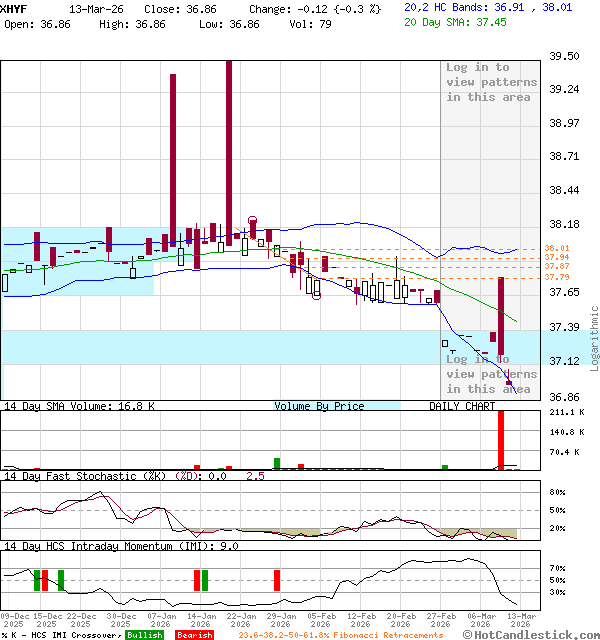This screenshot has height=640, width=600.
Task: Click the red Bearish legend badge
Action: tap(195, 635)
